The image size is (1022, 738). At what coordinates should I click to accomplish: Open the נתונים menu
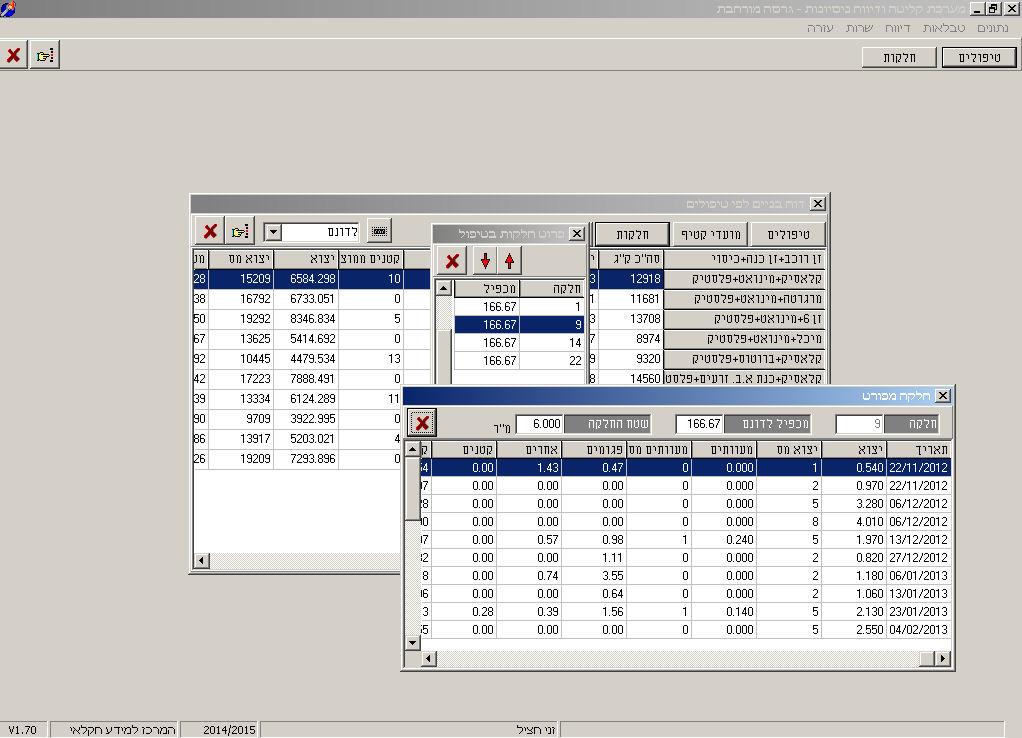tap(993, 28)
